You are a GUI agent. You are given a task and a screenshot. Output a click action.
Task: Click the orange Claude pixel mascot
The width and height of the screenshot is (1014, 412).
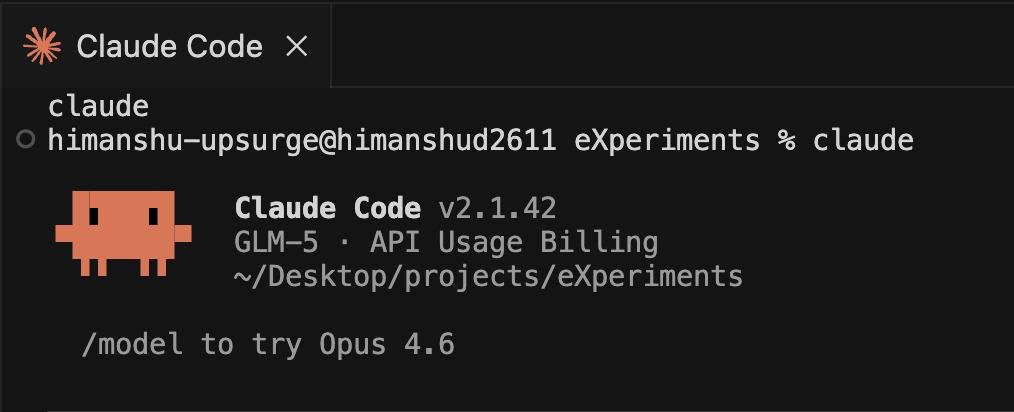click(122, 233)
